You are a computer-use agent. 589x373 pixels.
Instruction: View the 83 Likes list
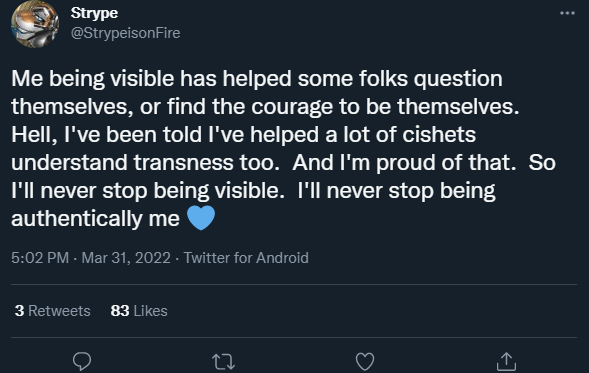(x=139, y=311)
